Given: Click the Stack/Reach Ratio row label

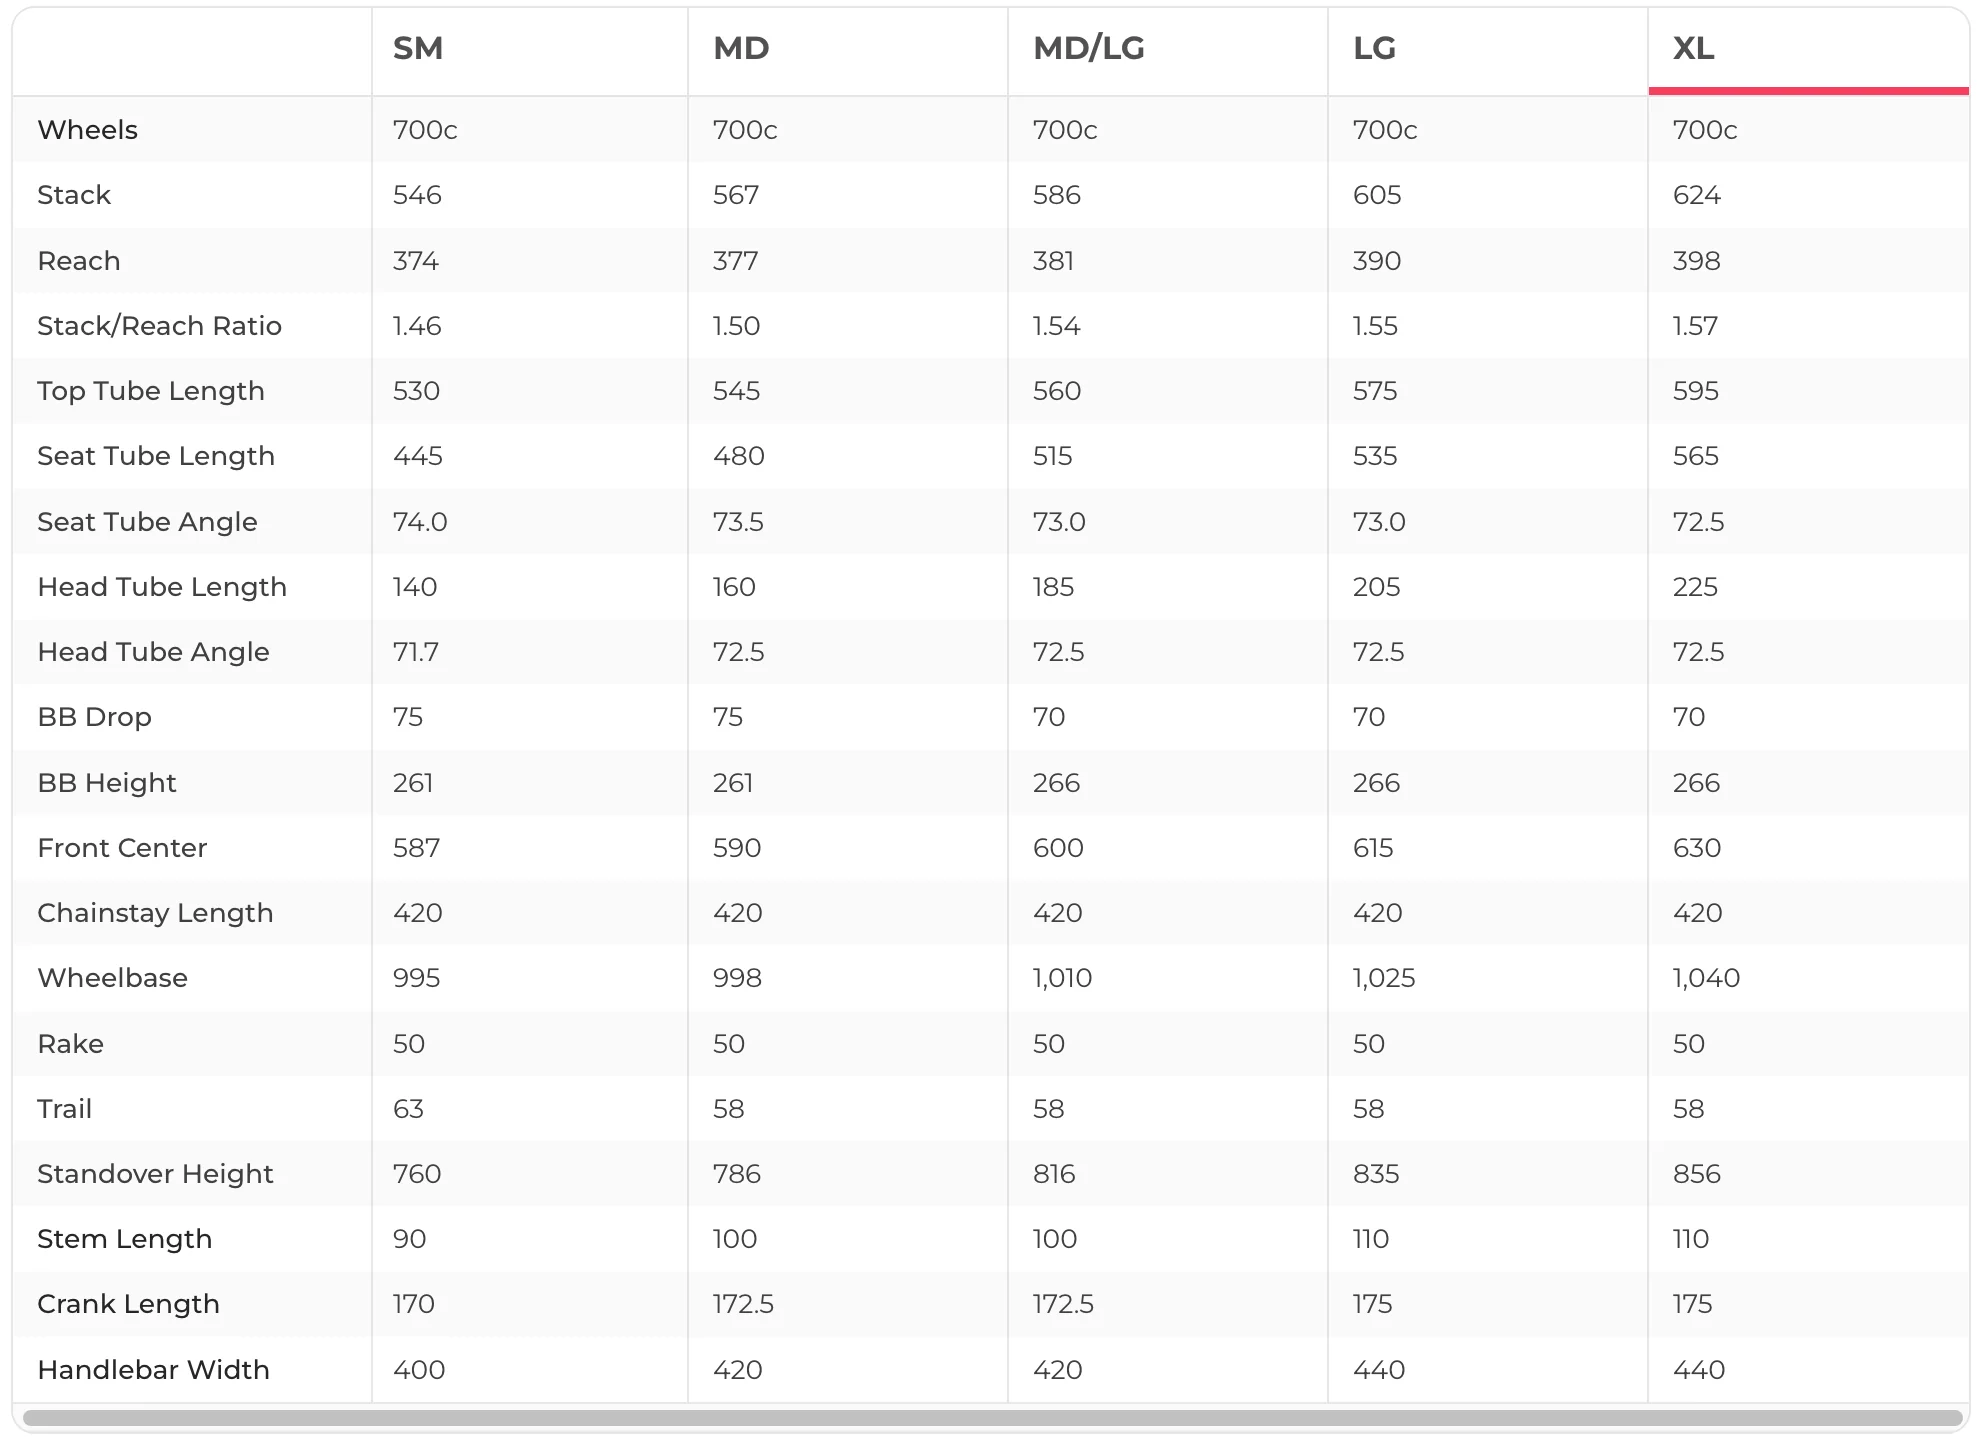Looking at the screenshot, I should click(160, 326).
